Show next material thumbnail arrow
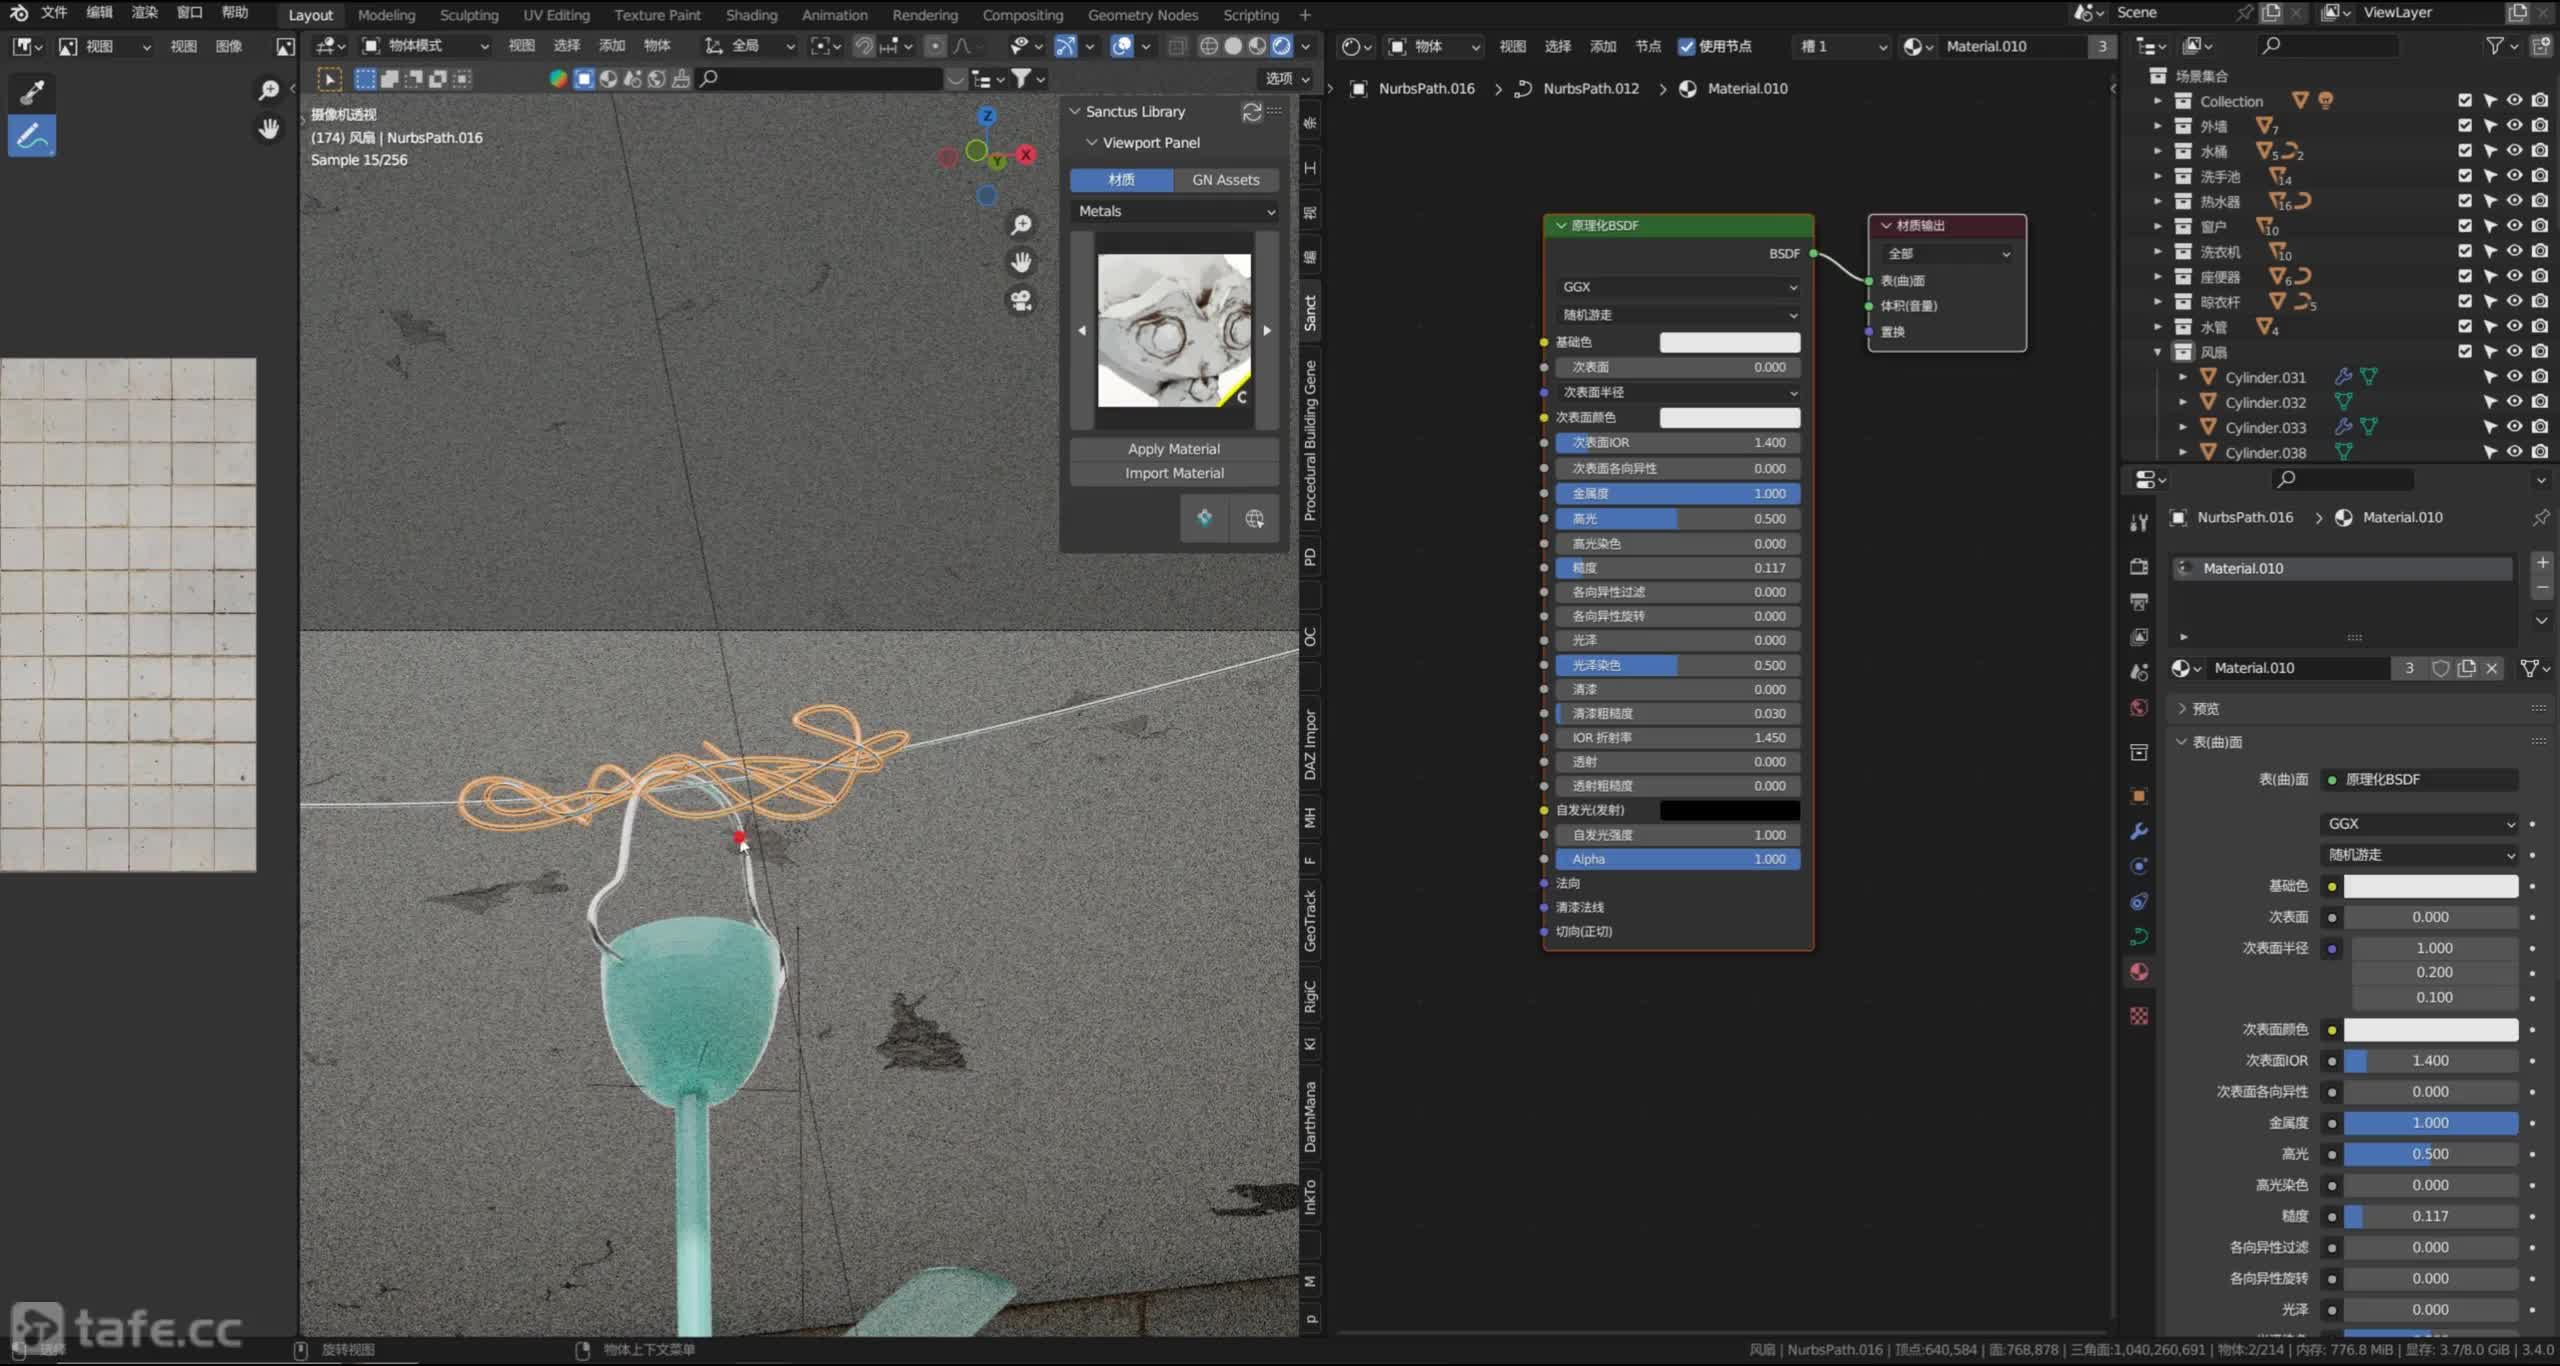Screen dimensions: 2560x1366 (x=1267, y=330)
